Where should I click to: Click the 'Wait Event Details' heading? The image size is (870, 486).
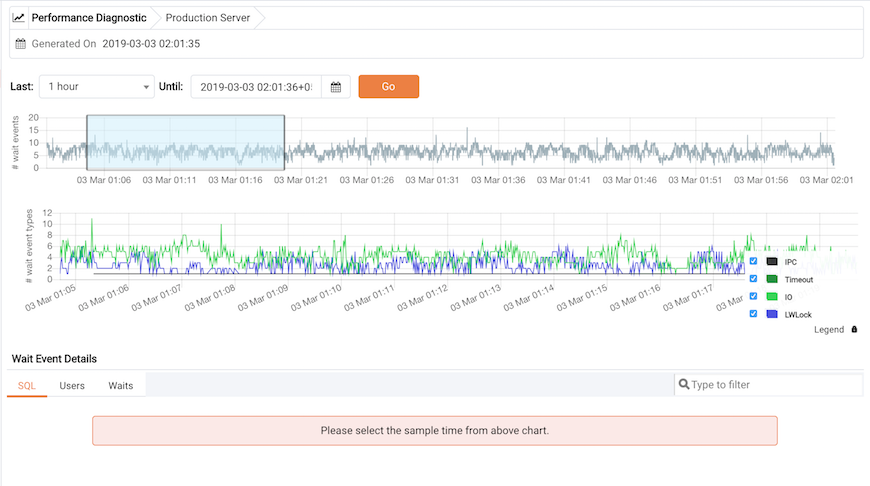tap(54, 359)
